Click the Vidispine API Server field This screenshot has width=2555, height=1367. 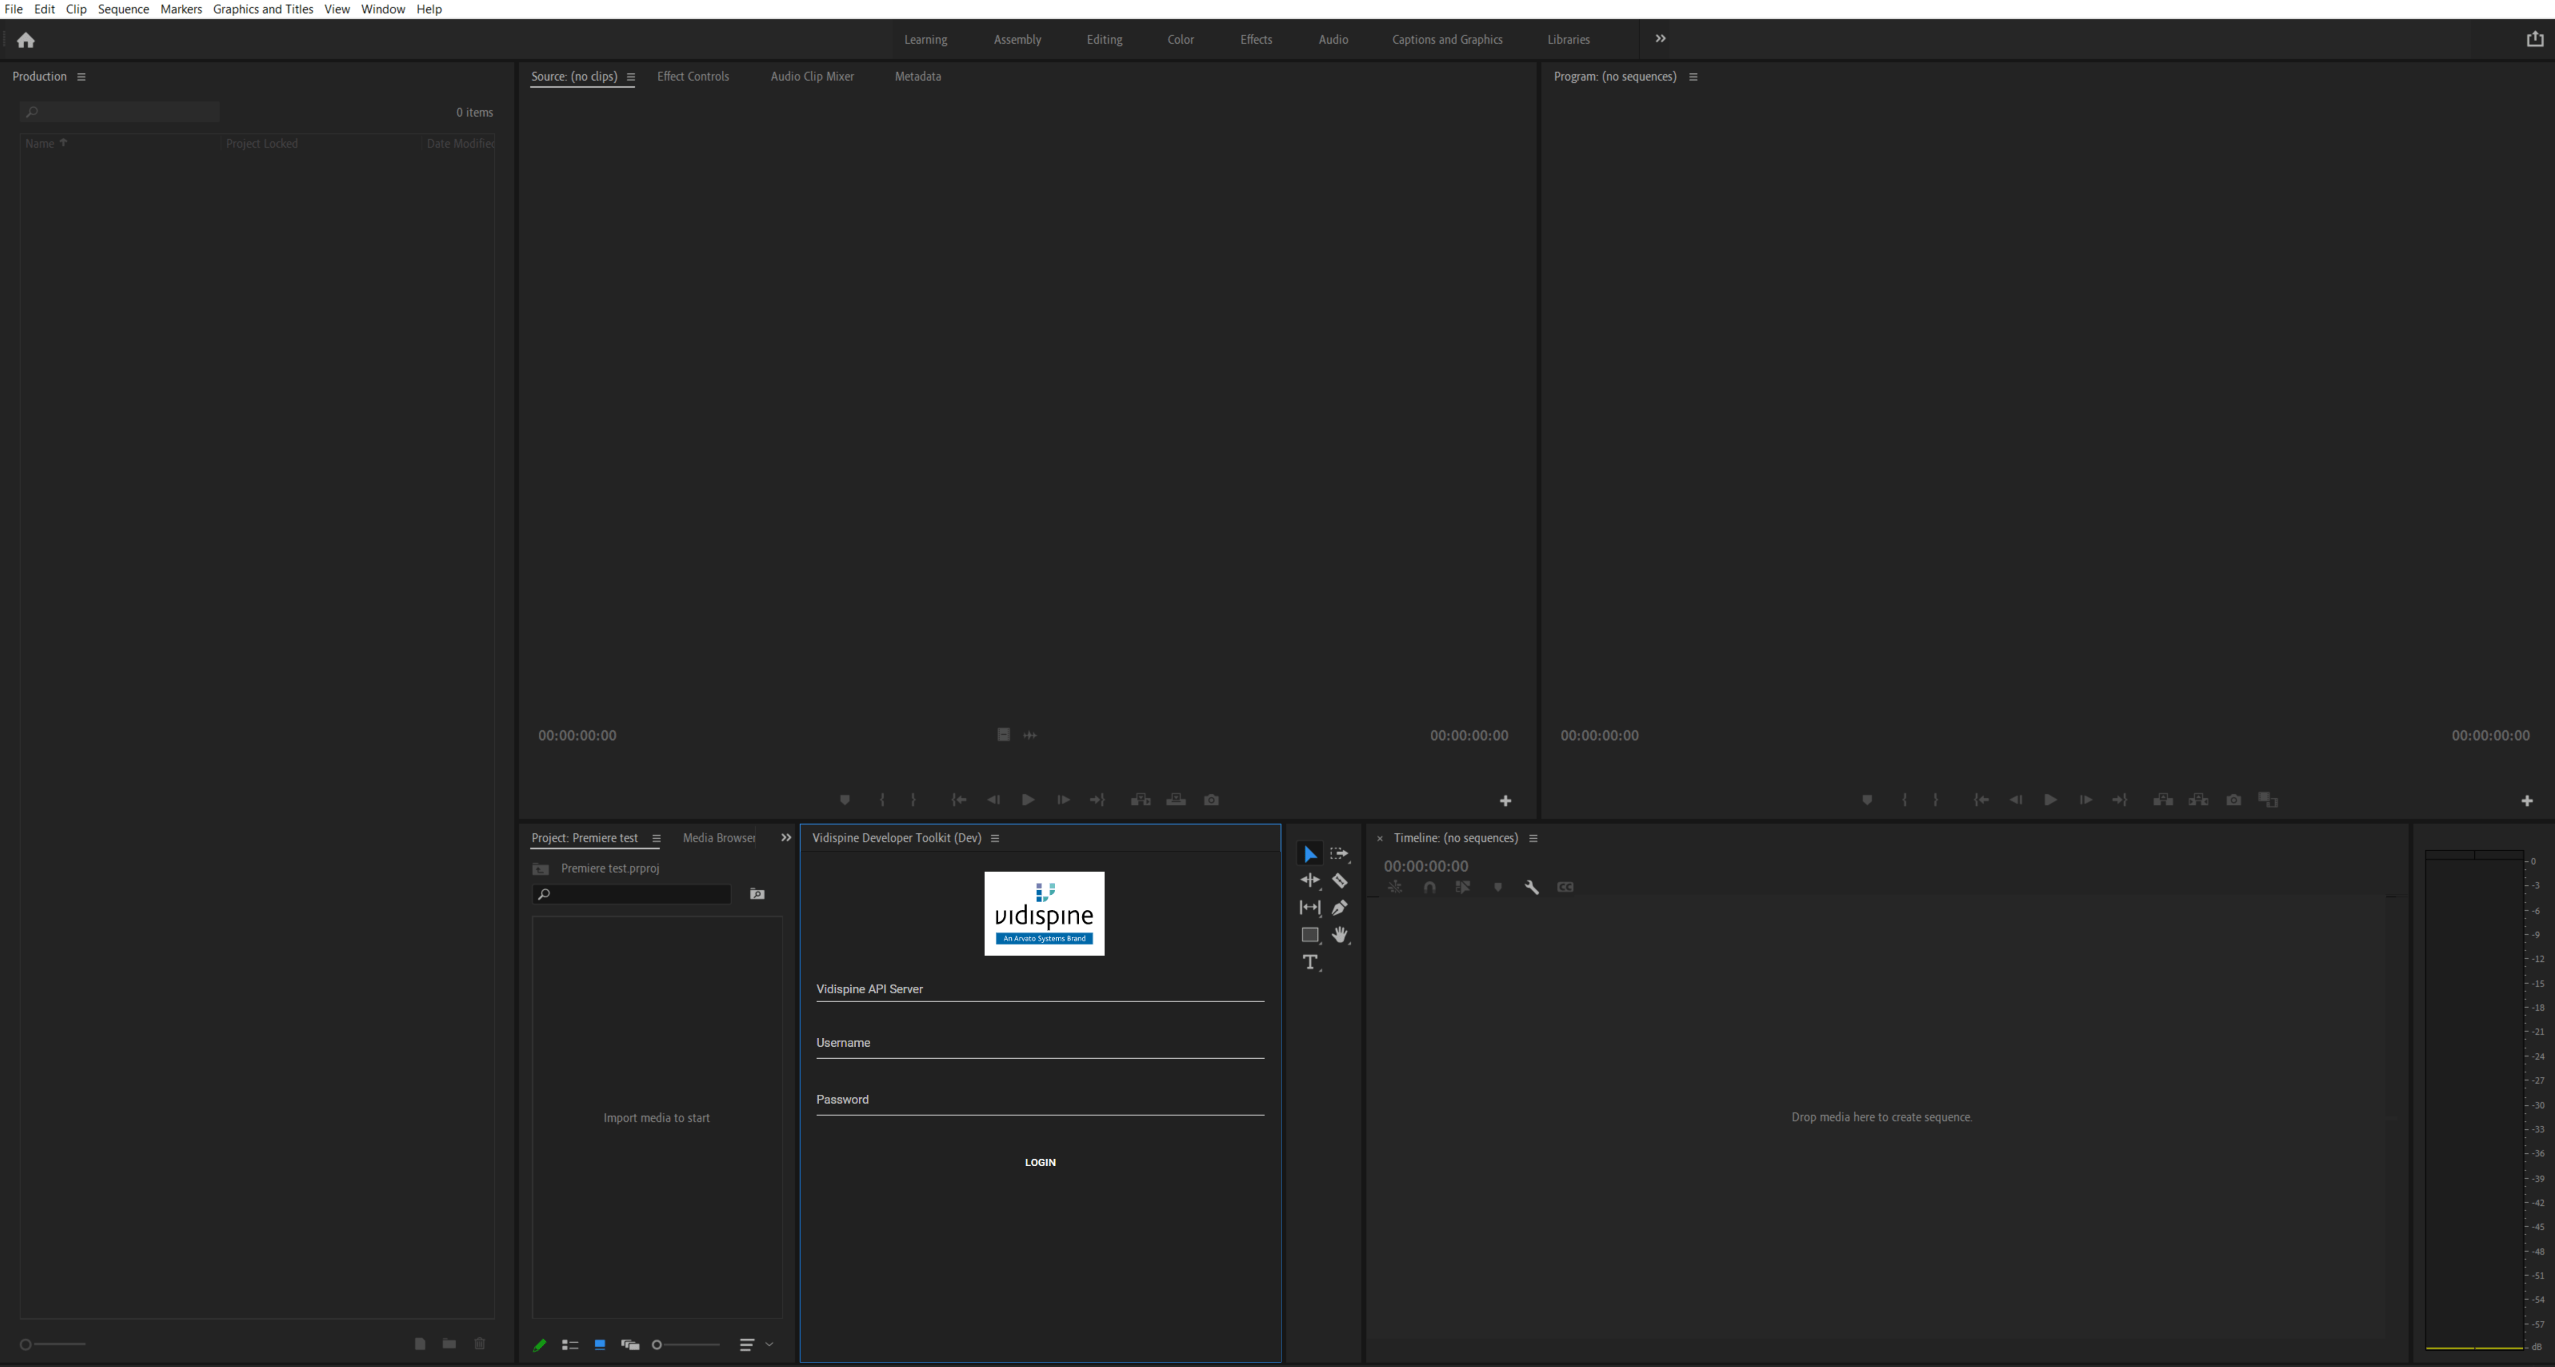click(1040, 989)
